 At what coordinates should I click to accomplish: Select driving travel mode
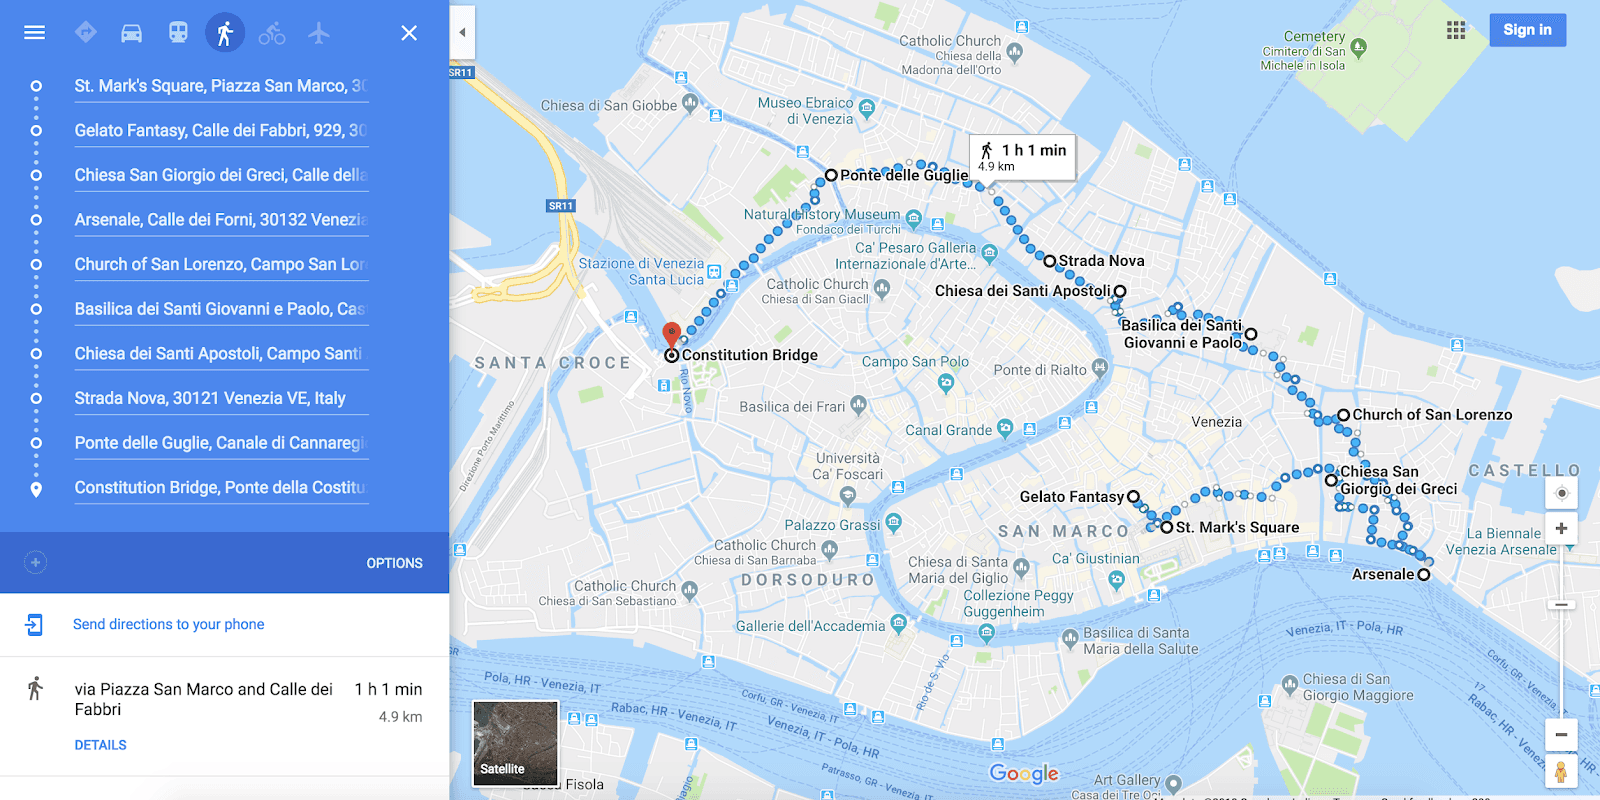132,33
